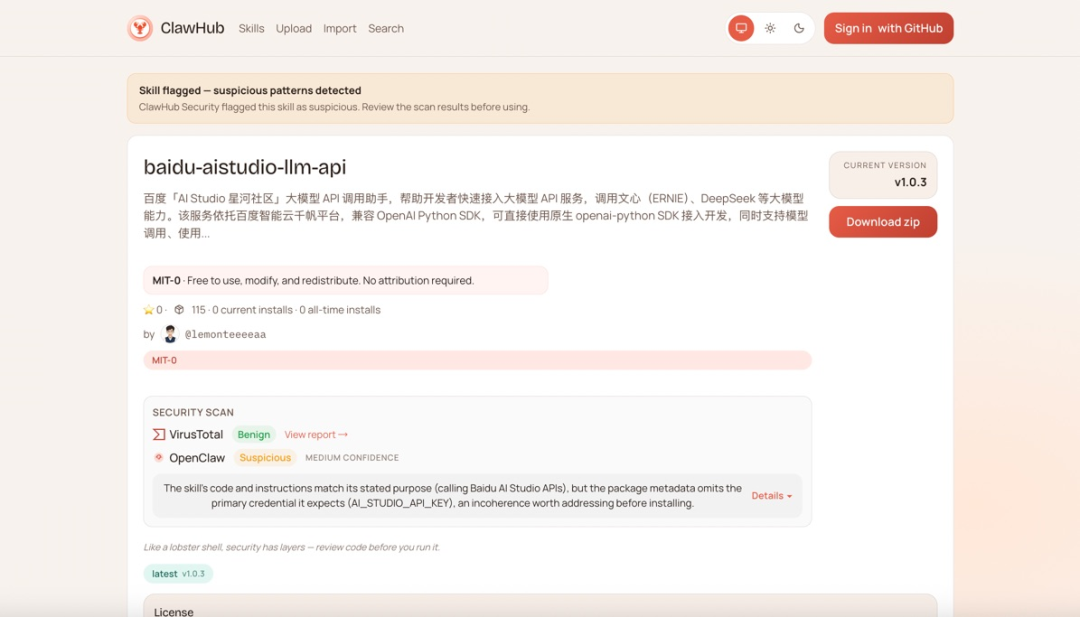Click the Benign status pill

(253, 434)
